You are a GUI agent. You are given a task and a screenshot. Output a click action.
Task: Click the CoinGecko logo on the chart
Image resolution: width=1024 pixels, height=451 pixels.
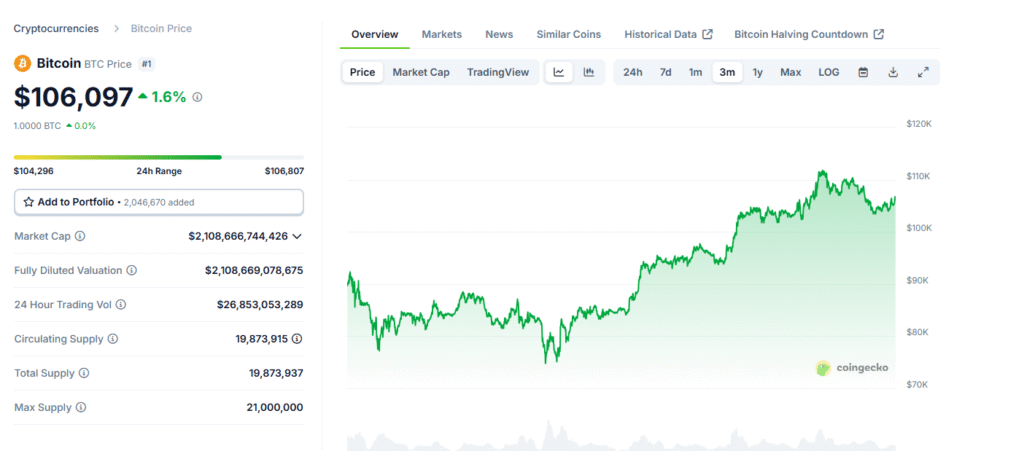852,368
